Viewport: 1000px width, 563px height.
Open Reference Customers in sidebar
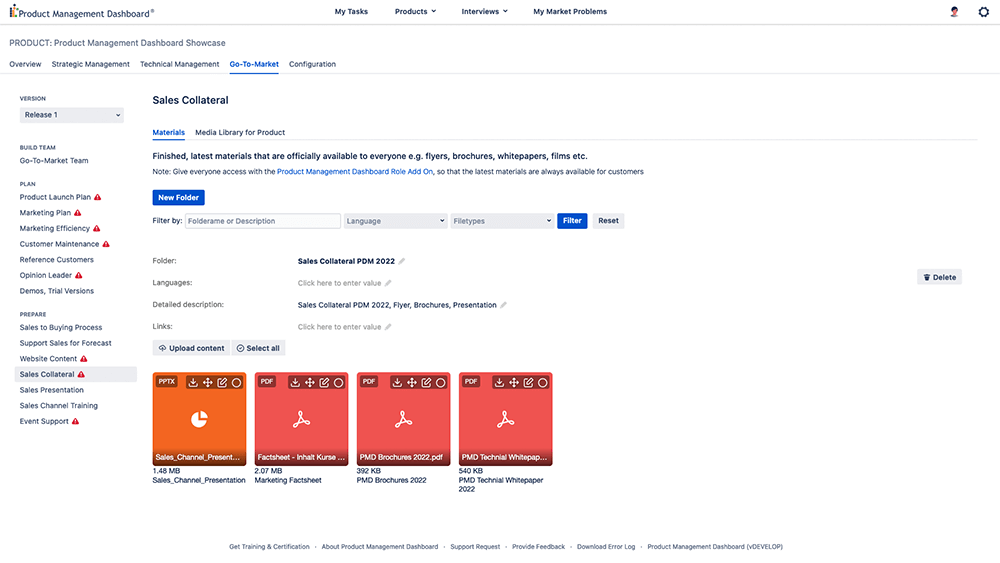(x=57, y=260)
